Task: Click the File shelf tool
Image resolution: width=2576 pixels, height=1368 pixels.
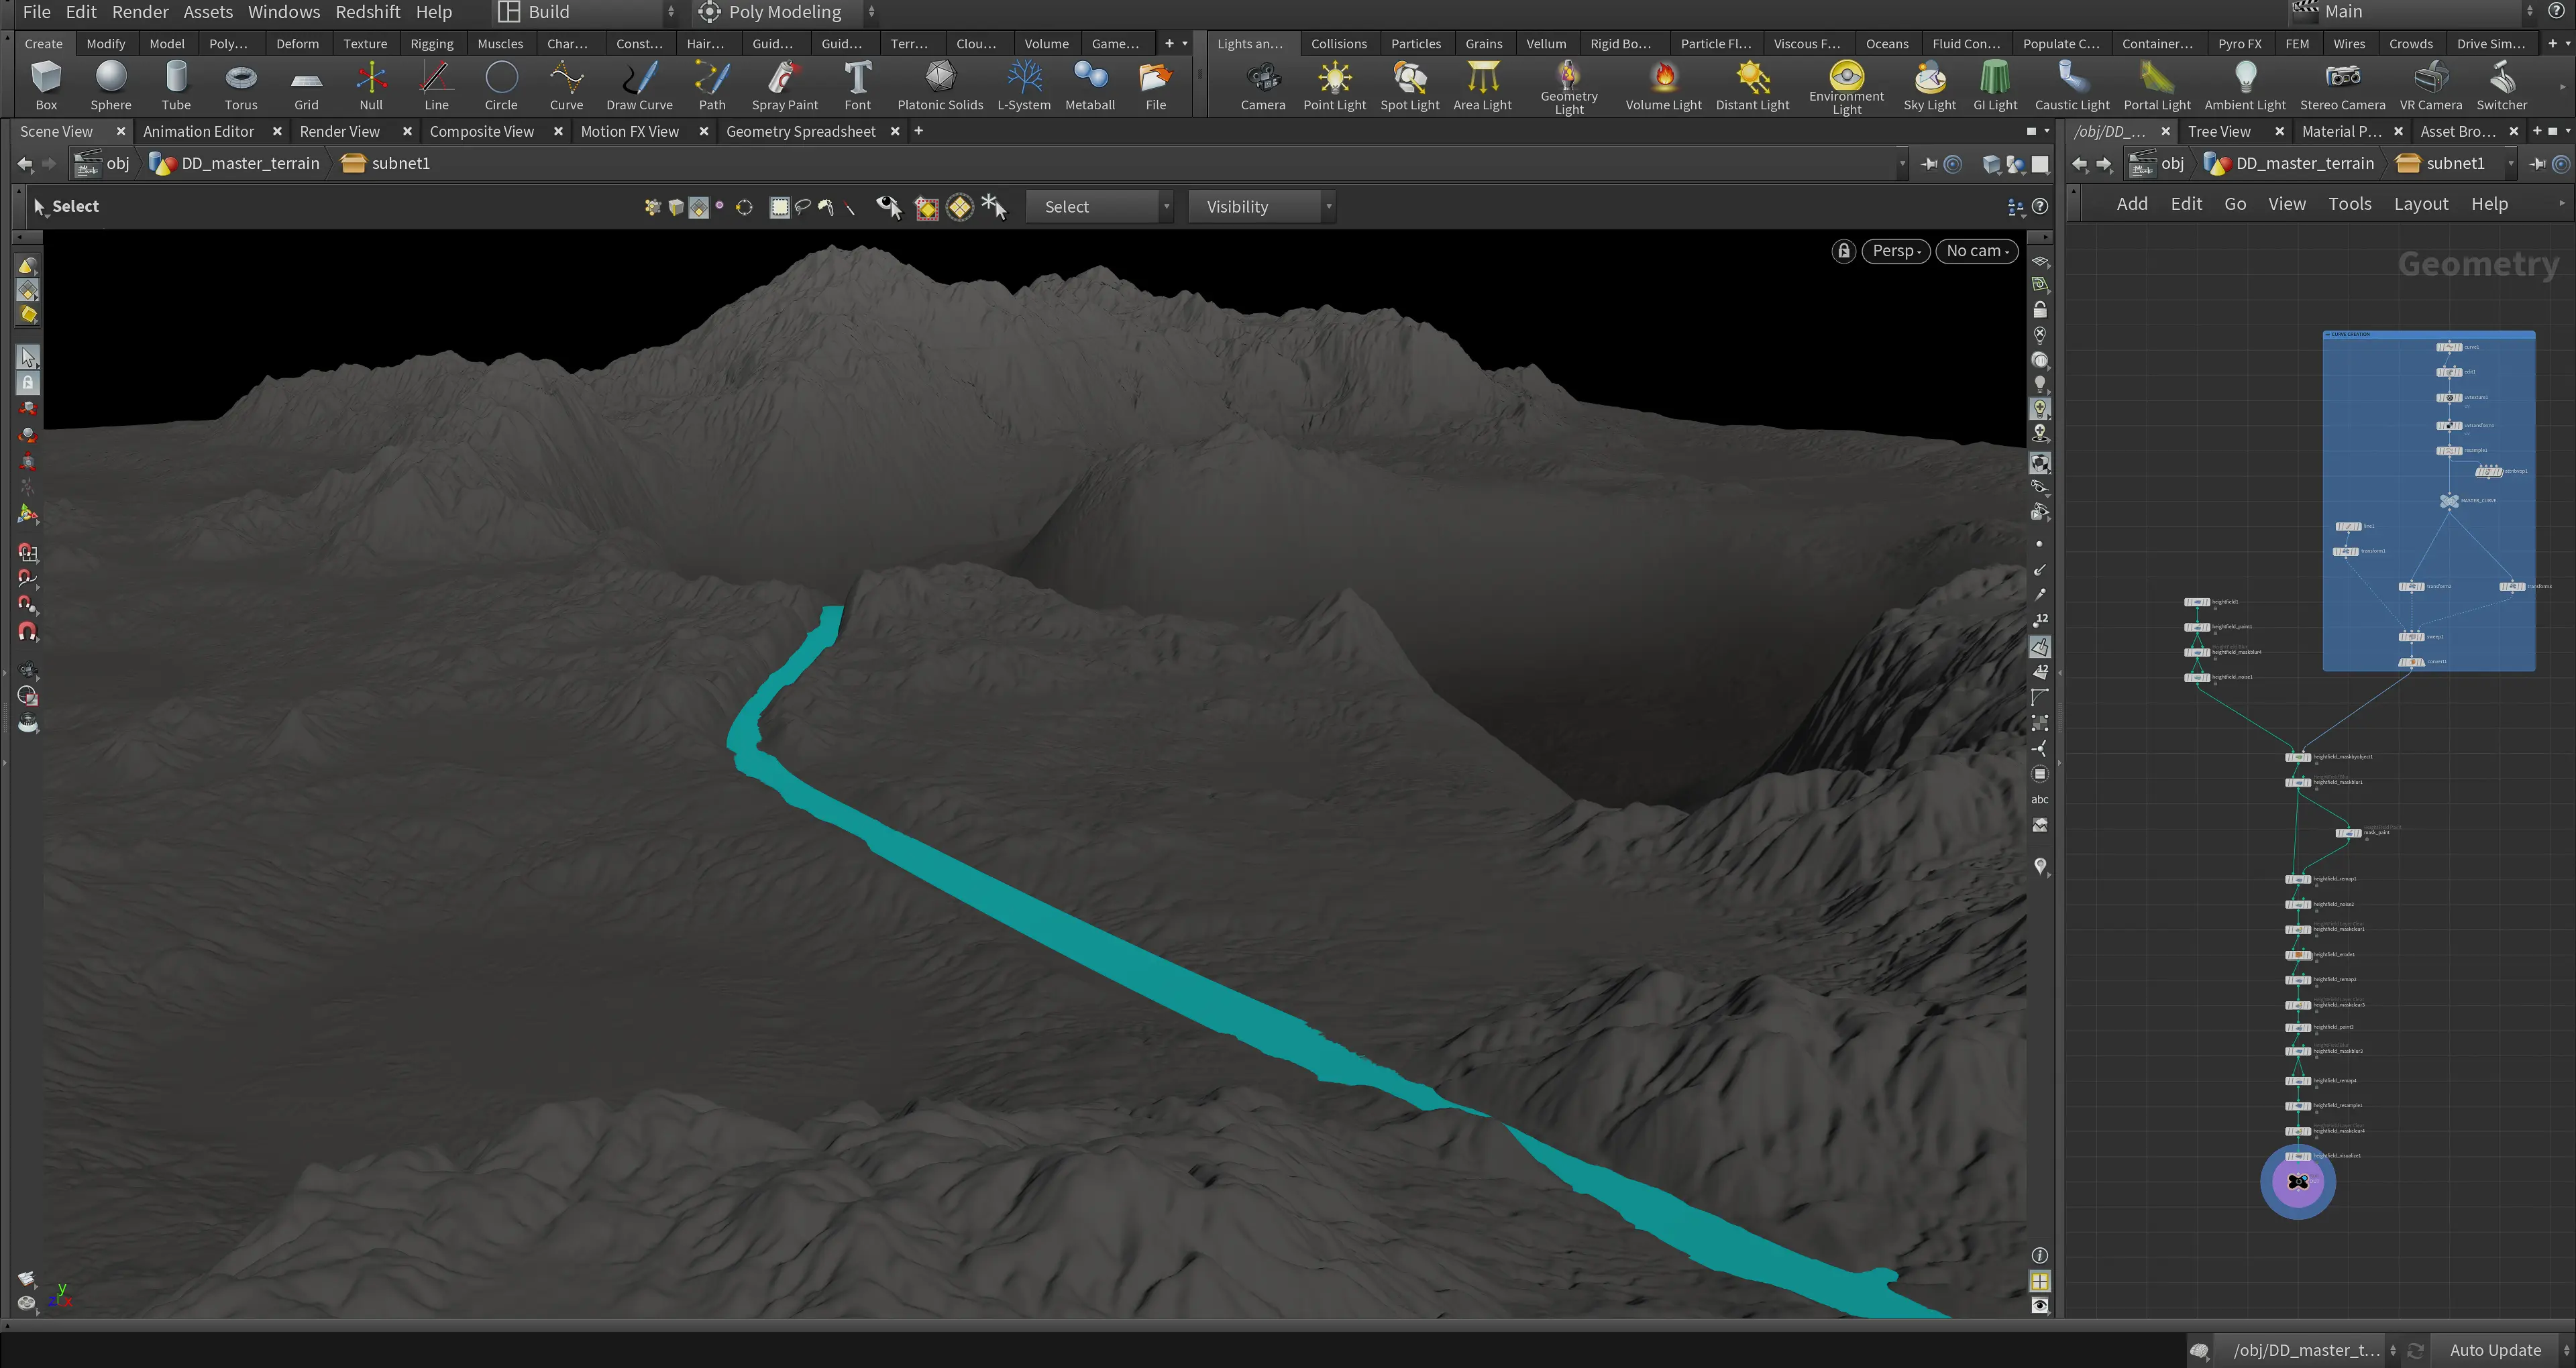Action: point(1155,86)
